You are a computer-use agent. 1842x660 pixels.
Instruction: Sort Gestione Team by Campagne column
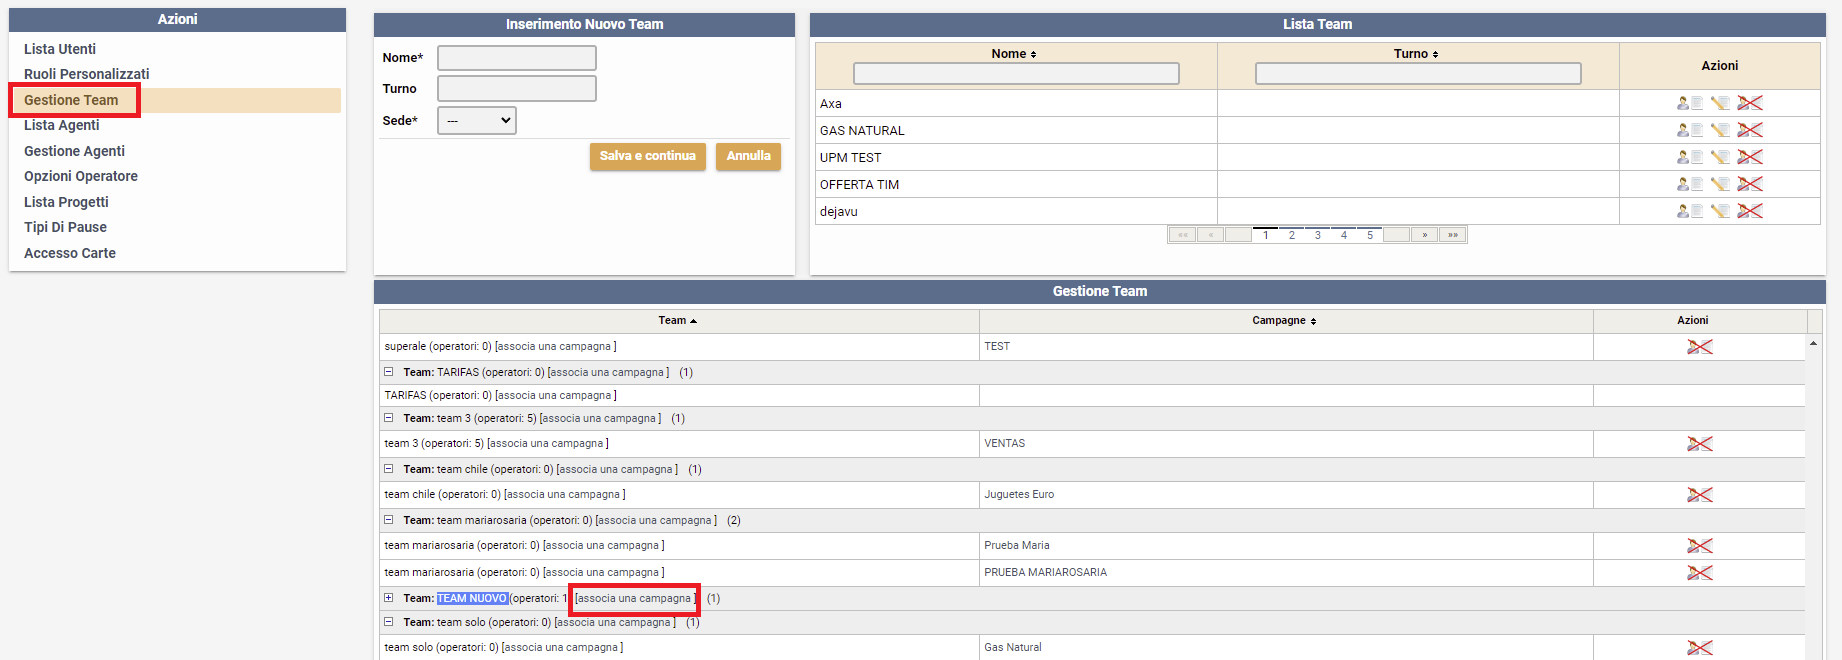point(1284,321)
